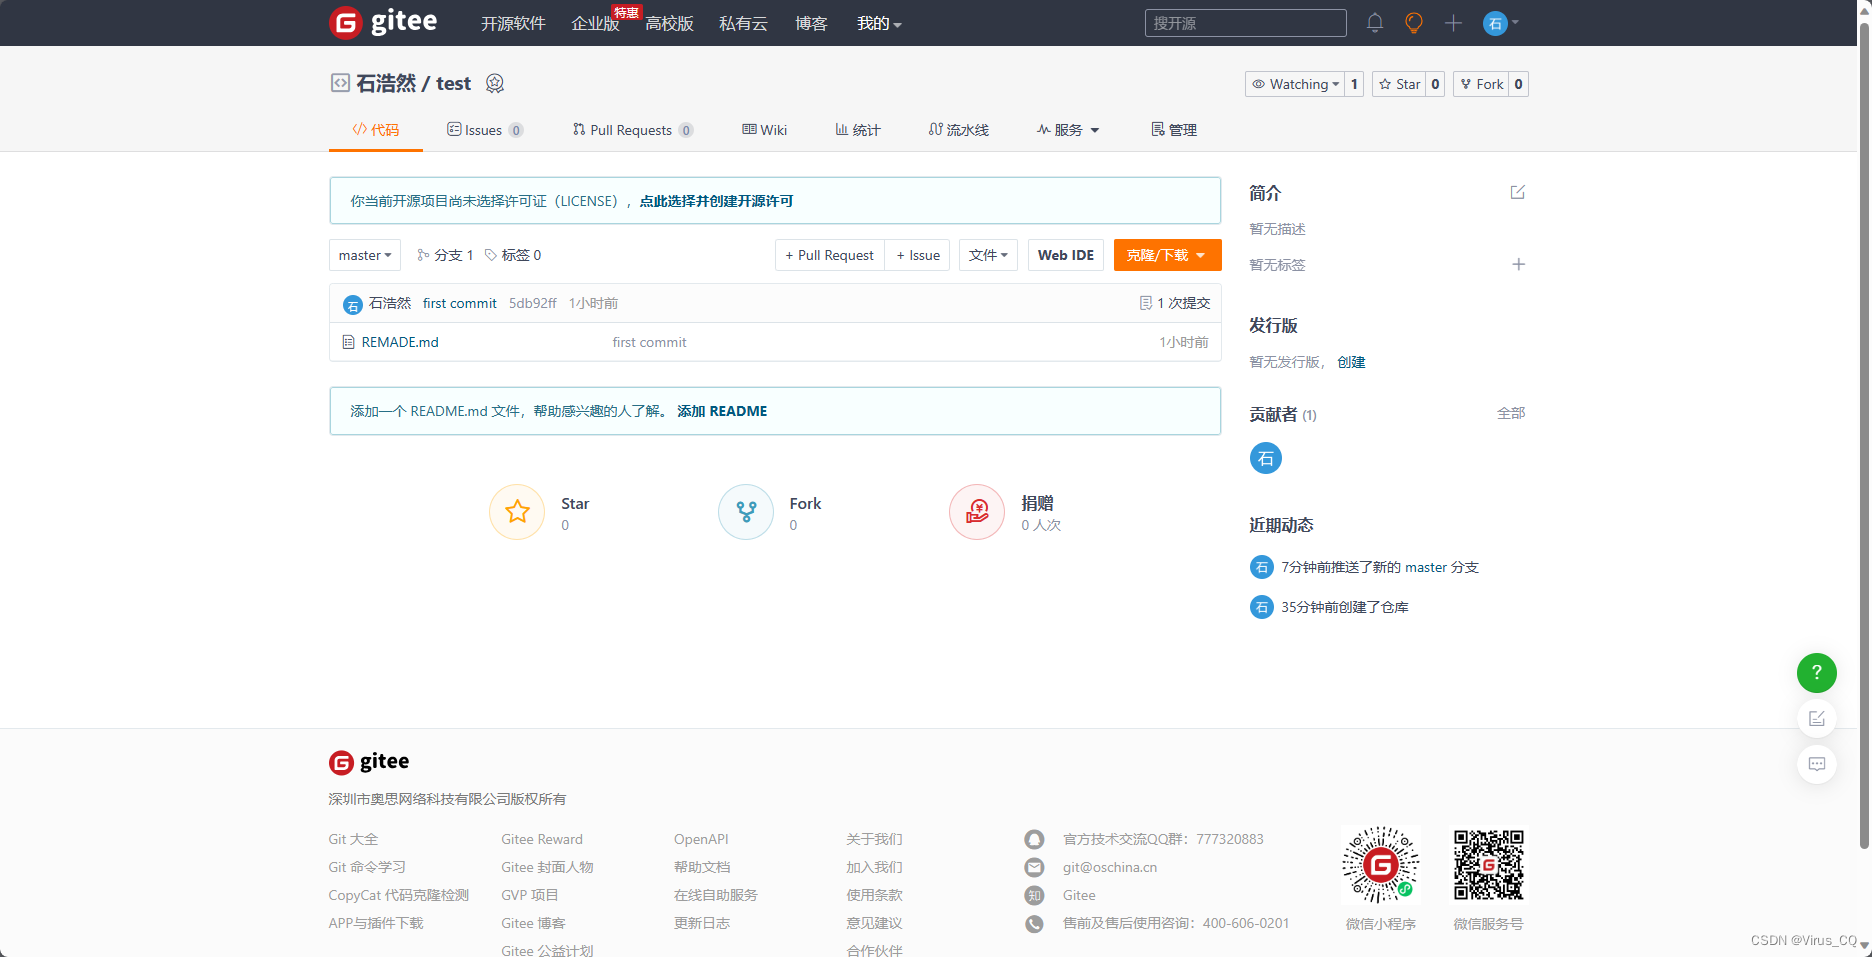The width and height of the screenshot is (1872, 957).
Task: Fork the test repository
Action: click(1481, 84)
